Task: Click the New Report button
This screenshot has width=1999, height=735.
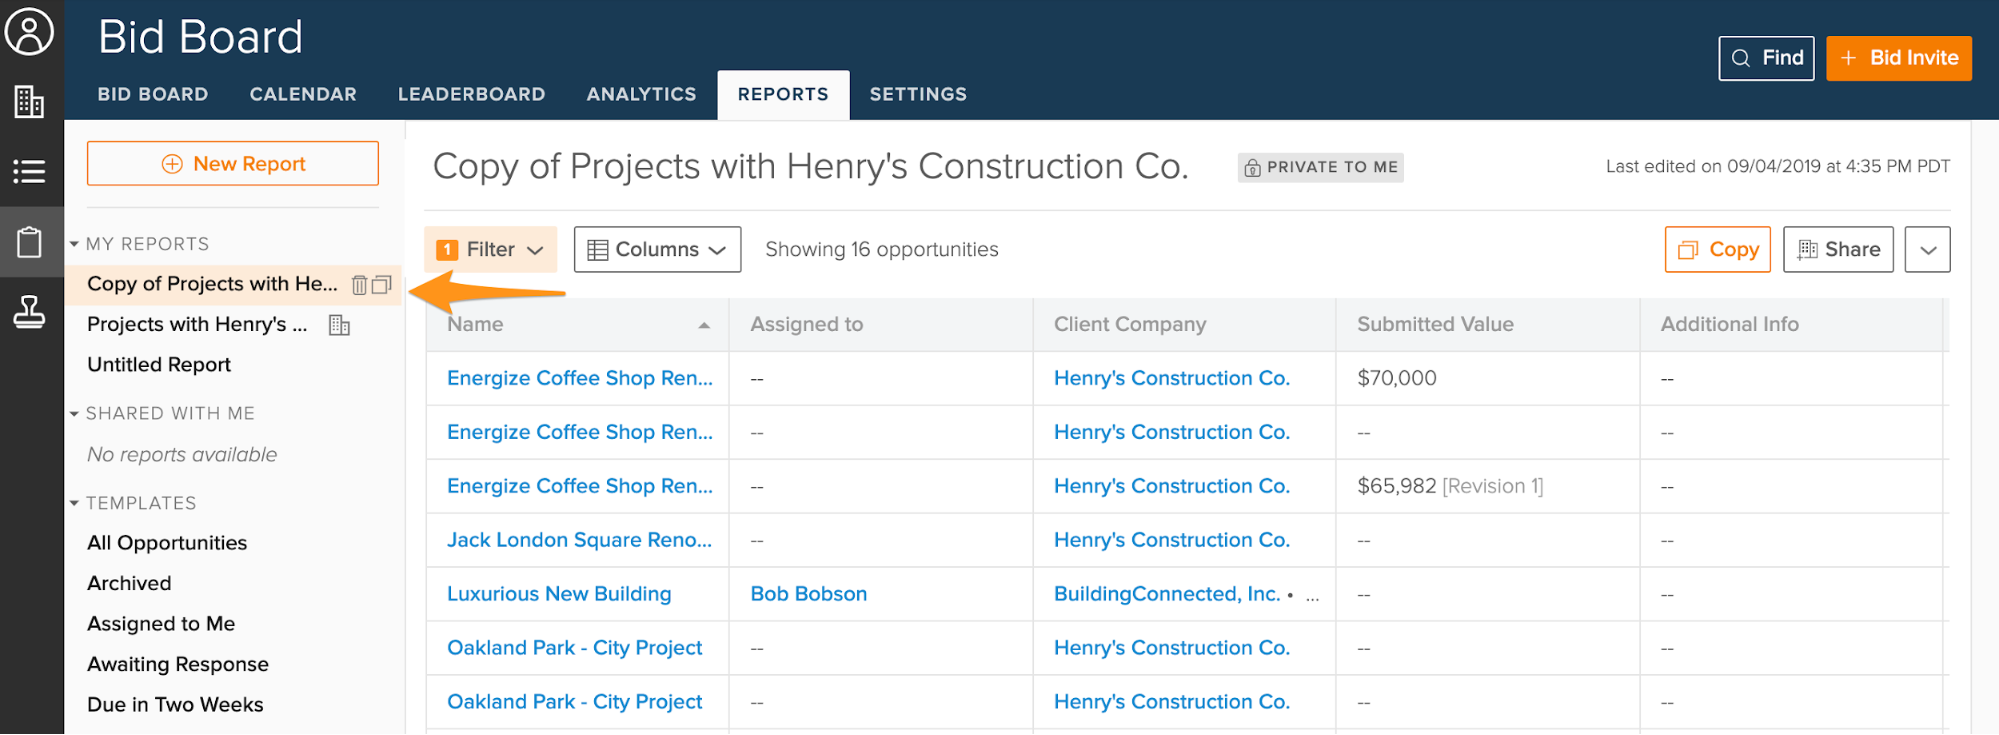Action: [x=233, y=164]
